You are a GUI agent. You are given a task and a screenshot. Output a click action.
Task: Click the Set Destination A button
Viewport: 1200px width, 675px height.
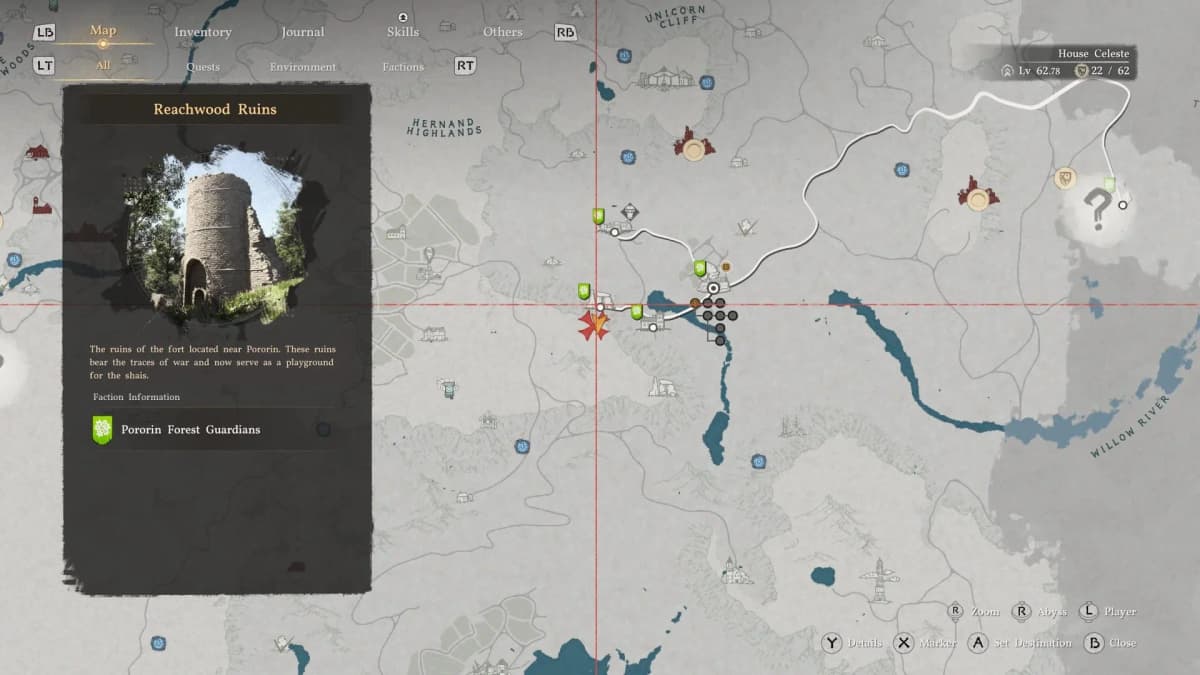(978, 643)
